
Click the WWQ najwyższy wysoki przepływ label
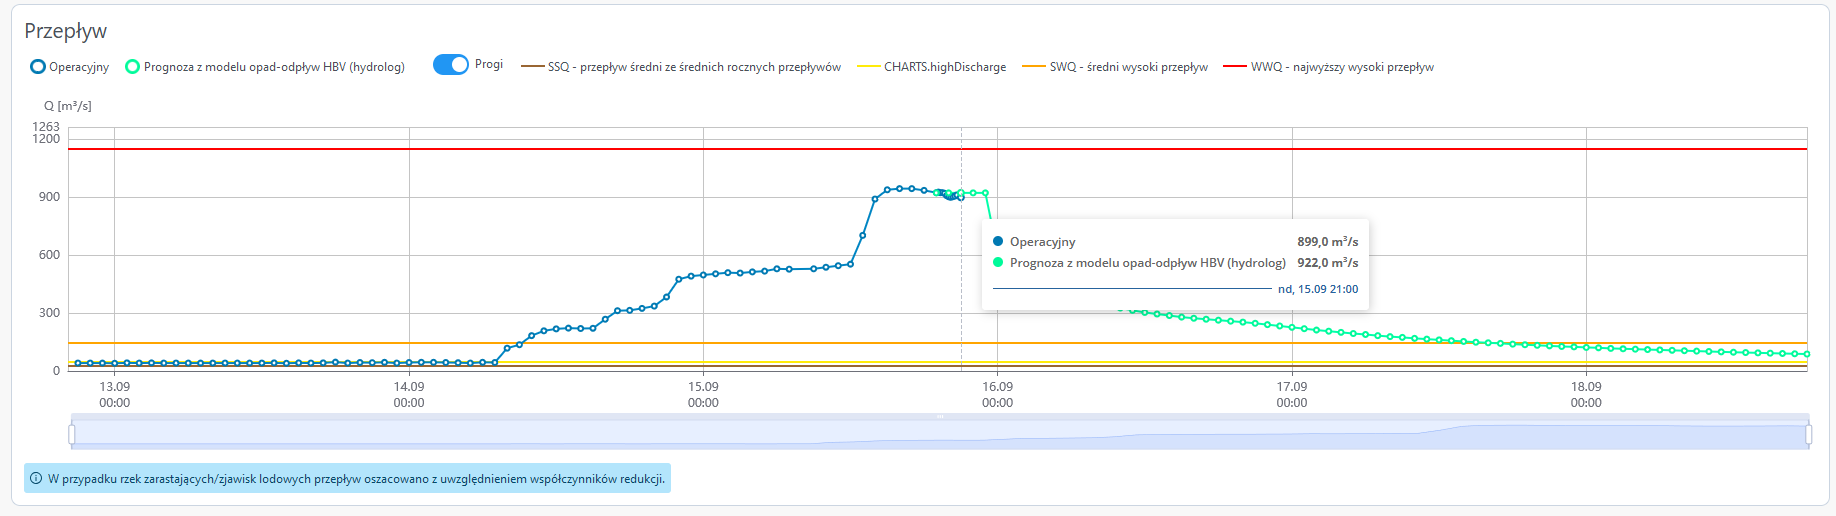tap(1342, 67)
